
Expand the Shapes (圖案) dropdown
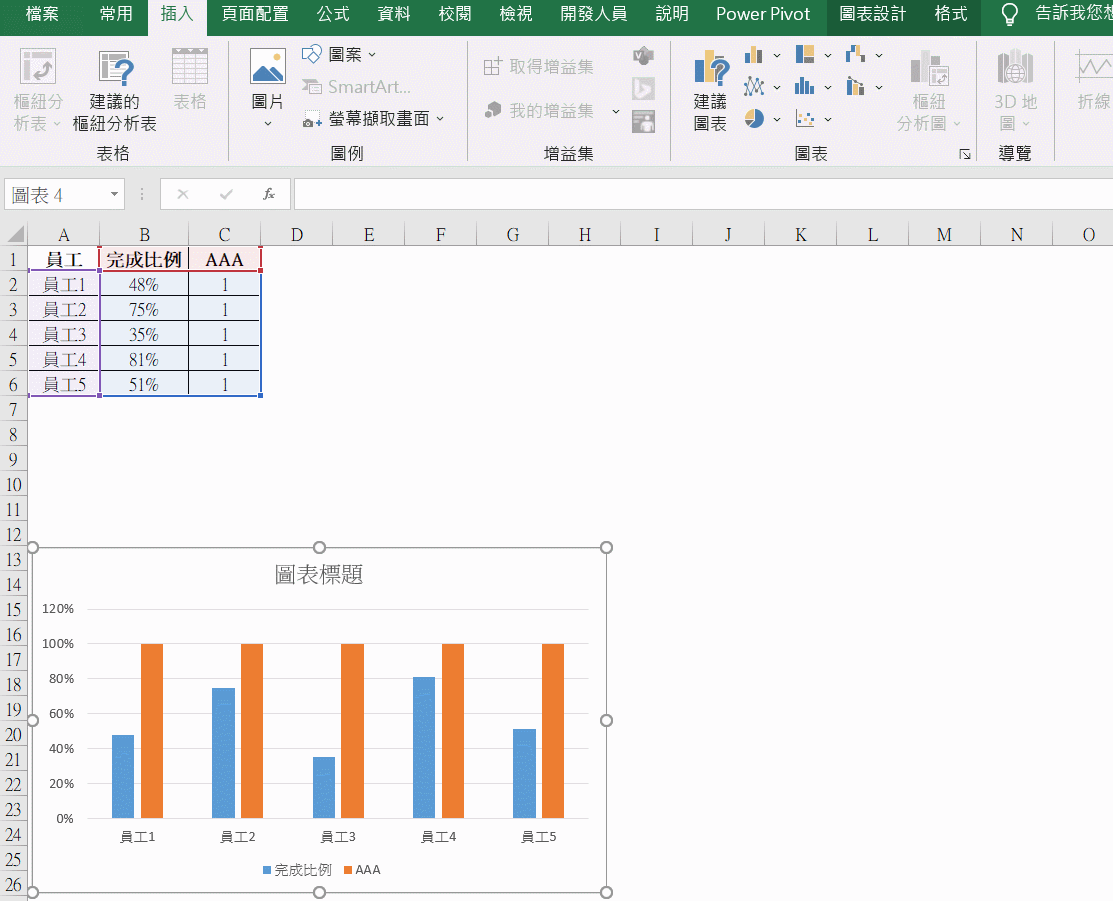point(340,55)
